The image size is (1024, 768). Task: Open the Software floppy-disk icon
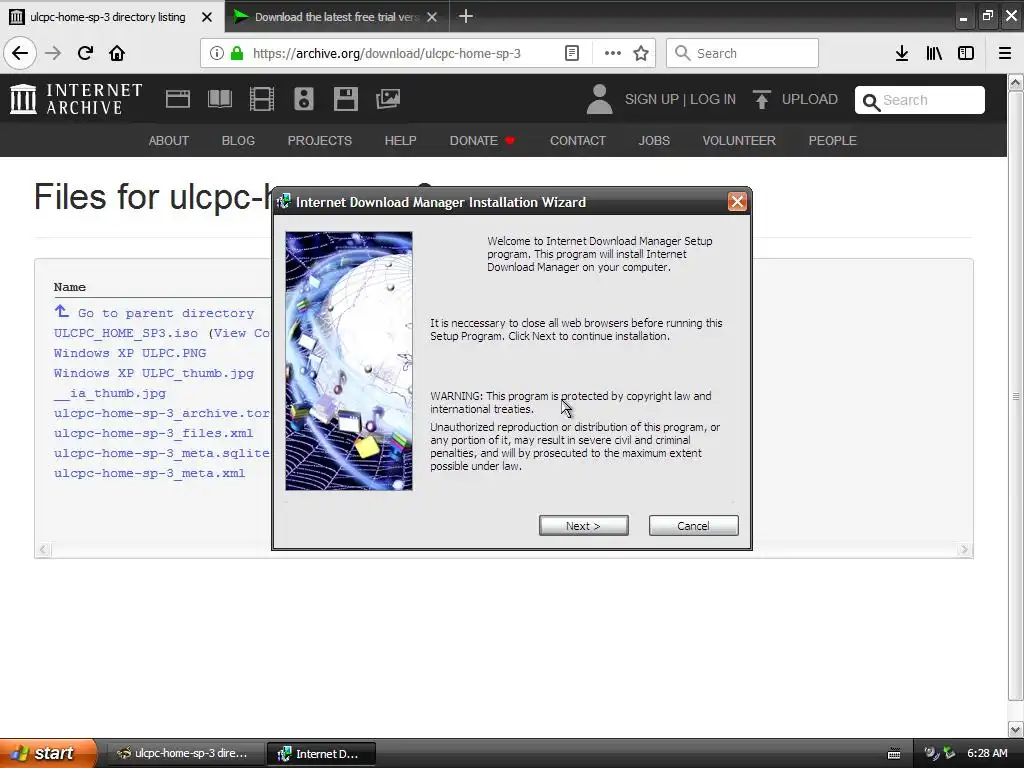coord(345,99)
